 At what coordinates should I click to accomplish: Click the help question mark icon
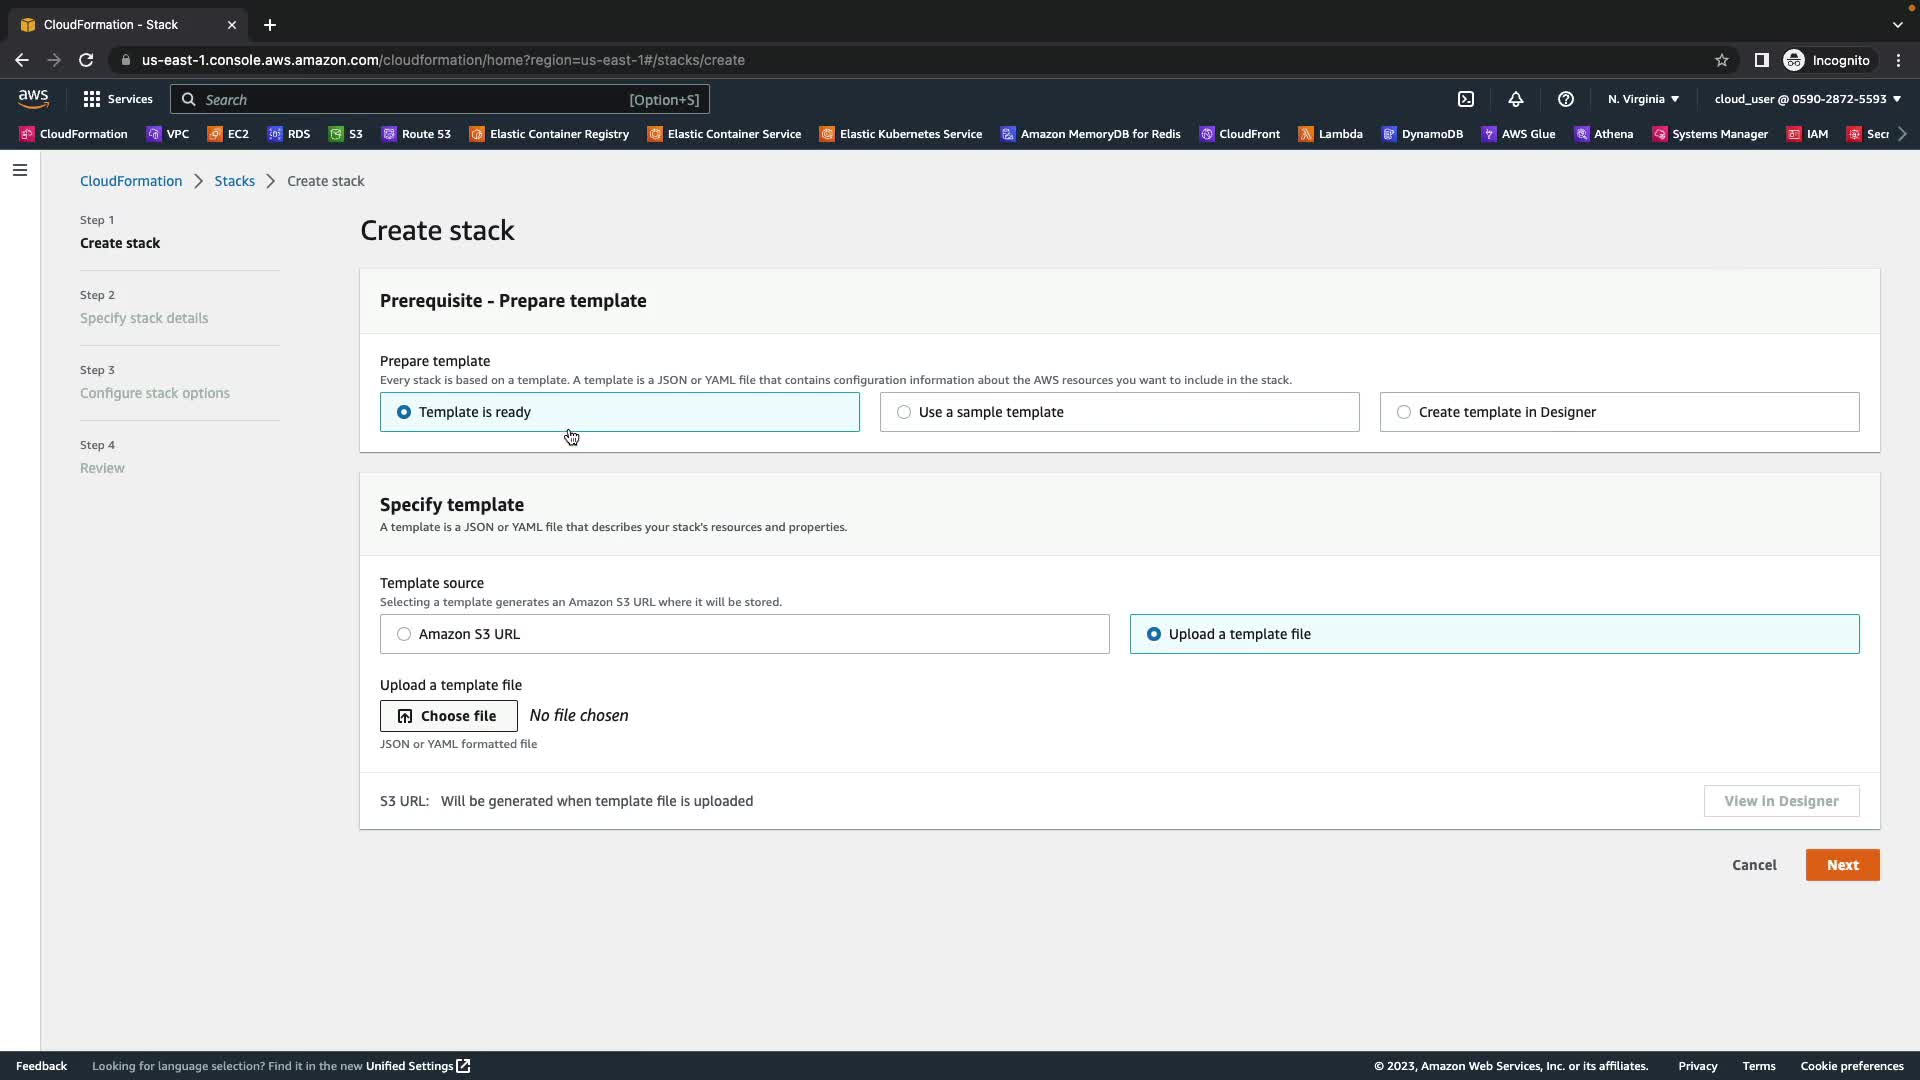1566,99
